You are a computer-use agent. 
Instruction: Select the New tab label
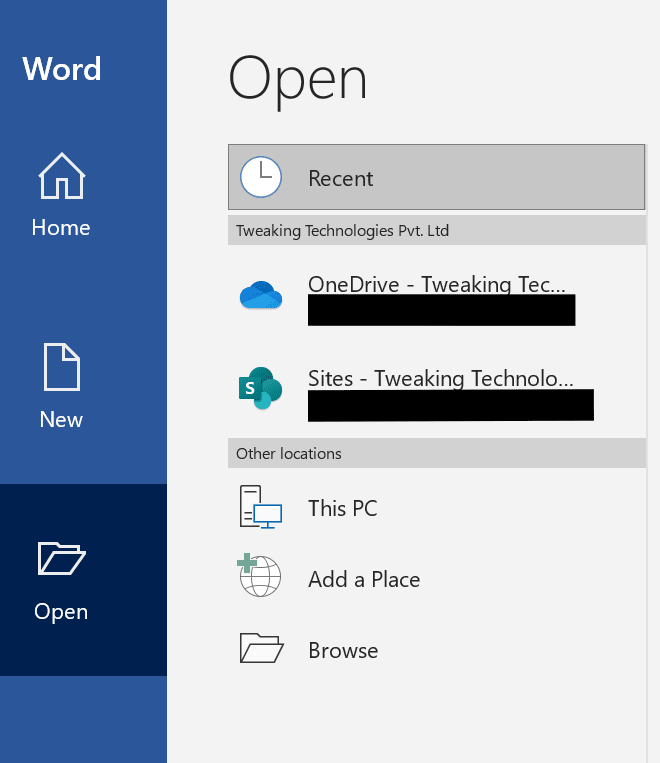tap(61, 419)
